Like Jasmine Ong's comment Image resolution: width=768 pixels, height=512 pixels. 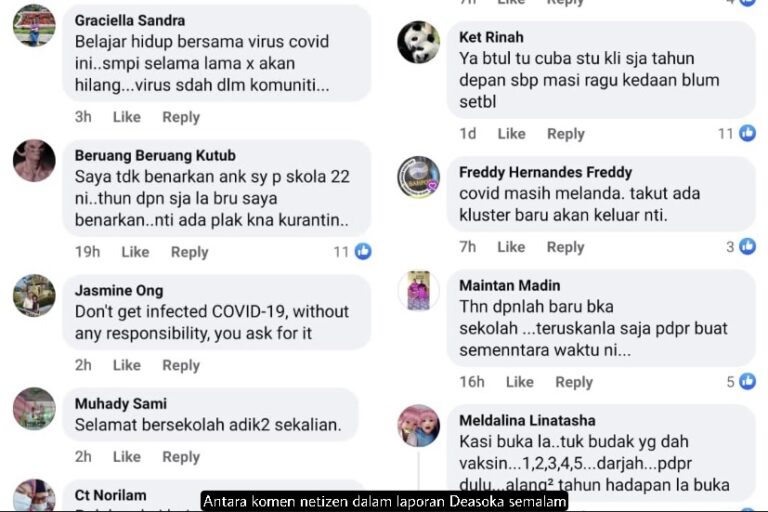tap(127, 365)
